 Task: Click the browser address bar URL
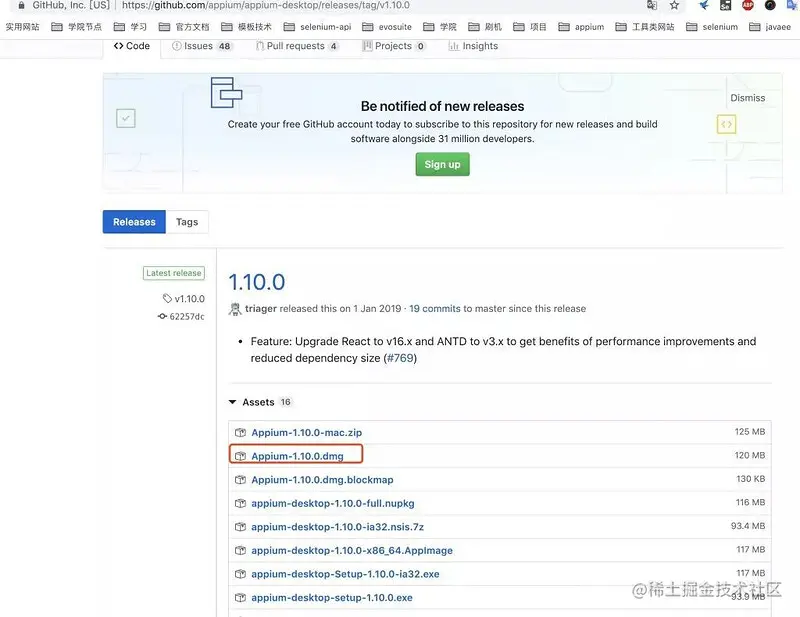265,5
